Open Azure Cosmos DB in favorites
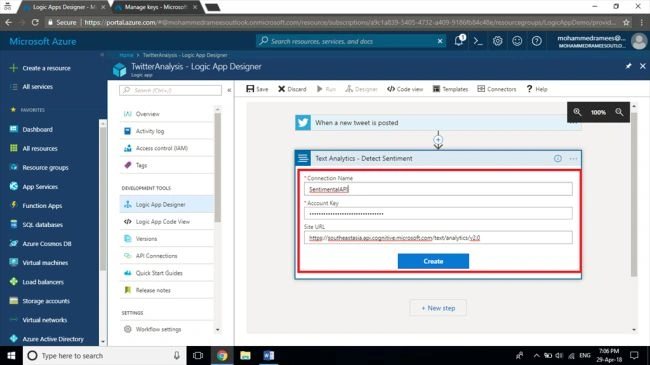This screenshot has width=650, height=365. click(x=47, y=243)
